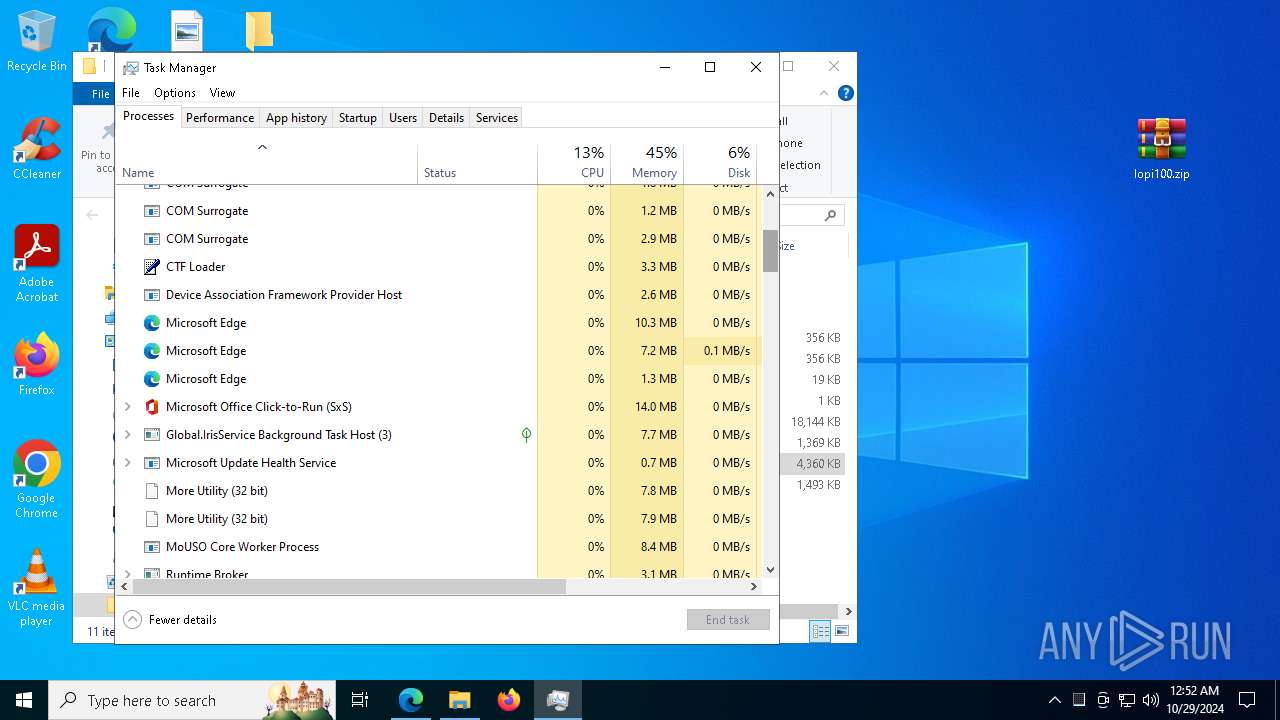Screen dimensions: 1280x720
Task: Click the CTF Loader process icon
Action: 152,267
